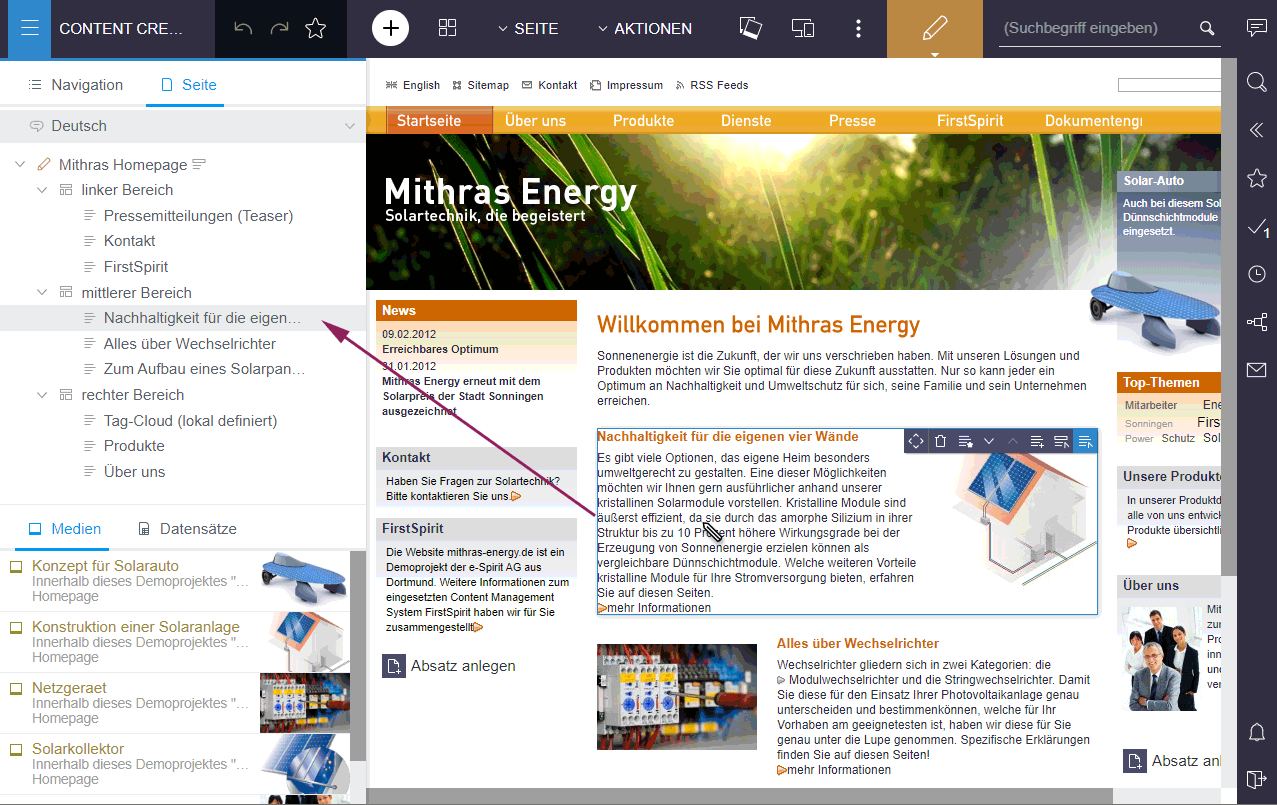Open the chat messages icon
Viewport: 1277px width, 805px height.
[1256, 28]
